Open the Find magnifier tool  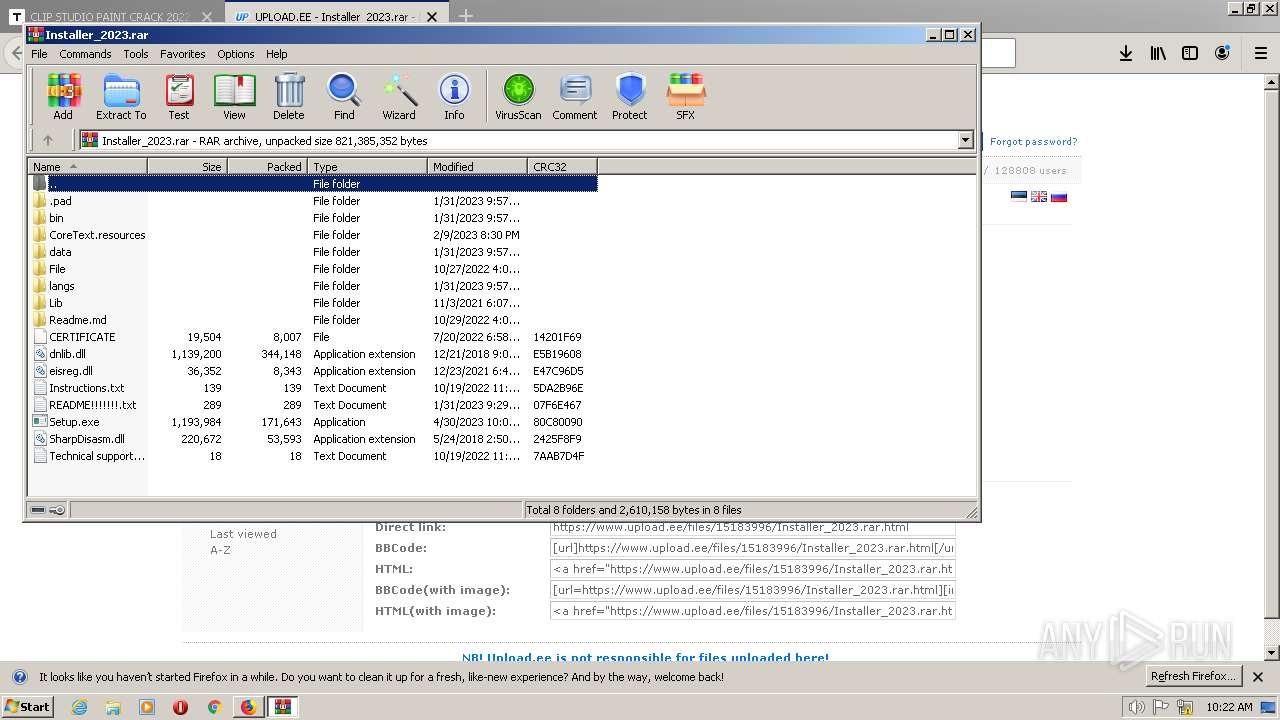tap(344, 97)
